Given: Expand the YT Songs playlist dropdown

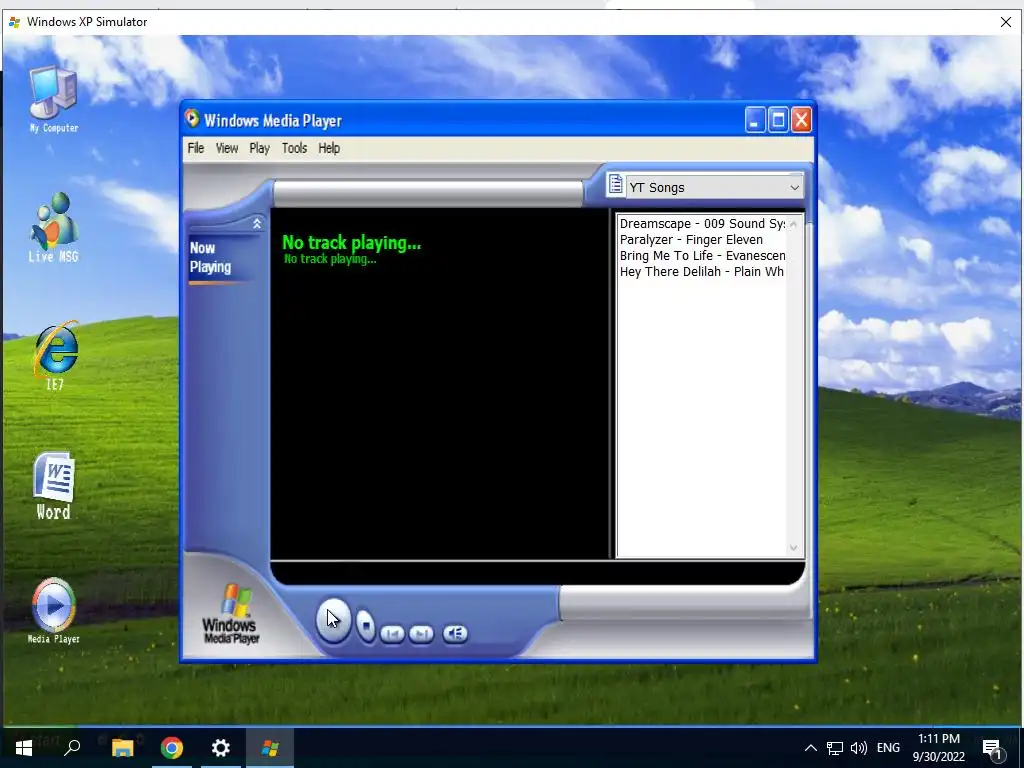Looking at the screenshot, I should pyautogui.click(x=794, y=187).
